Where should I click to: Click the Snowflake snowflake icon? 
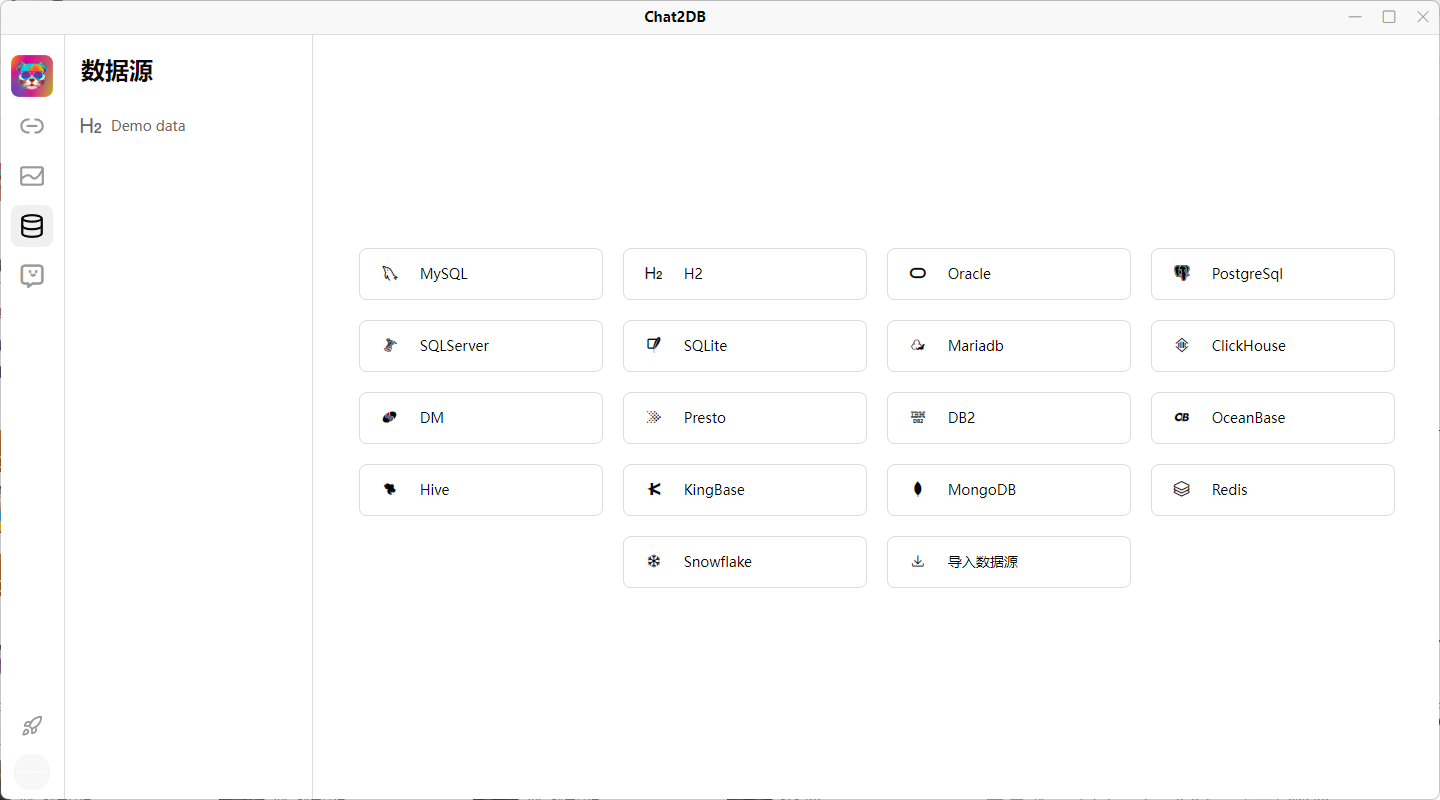[x=654, y=562]
